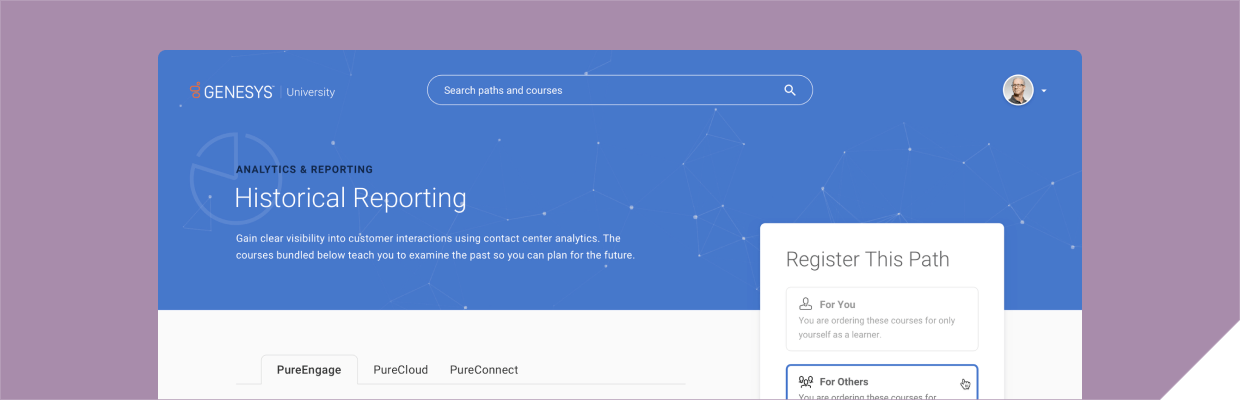Click the Historical Reporting page title
1240x400 pixels.
(350, 198)
